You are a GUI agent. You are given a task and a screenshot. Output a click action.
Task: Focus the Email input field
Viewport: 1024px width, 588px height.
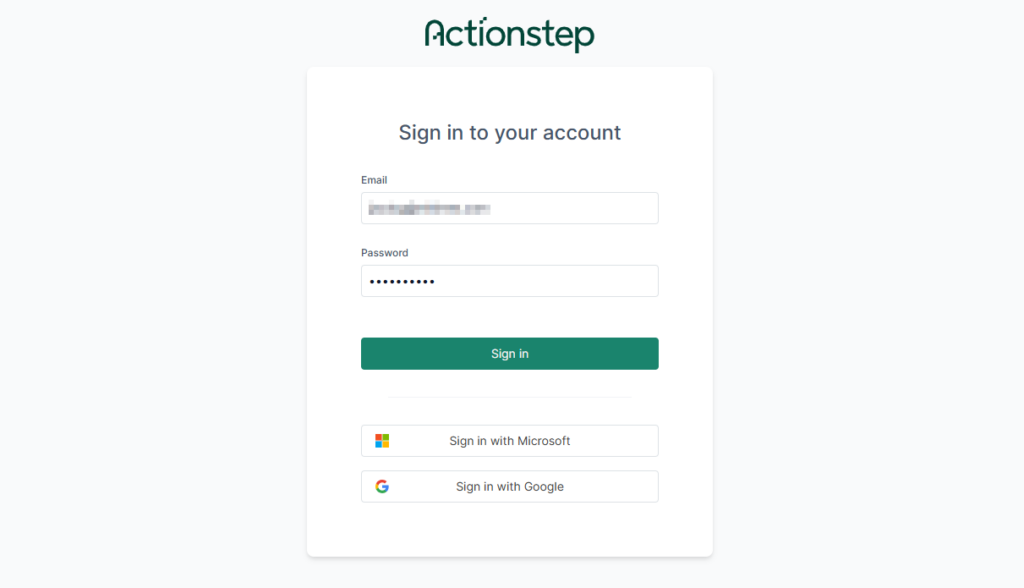pos(509,208)
